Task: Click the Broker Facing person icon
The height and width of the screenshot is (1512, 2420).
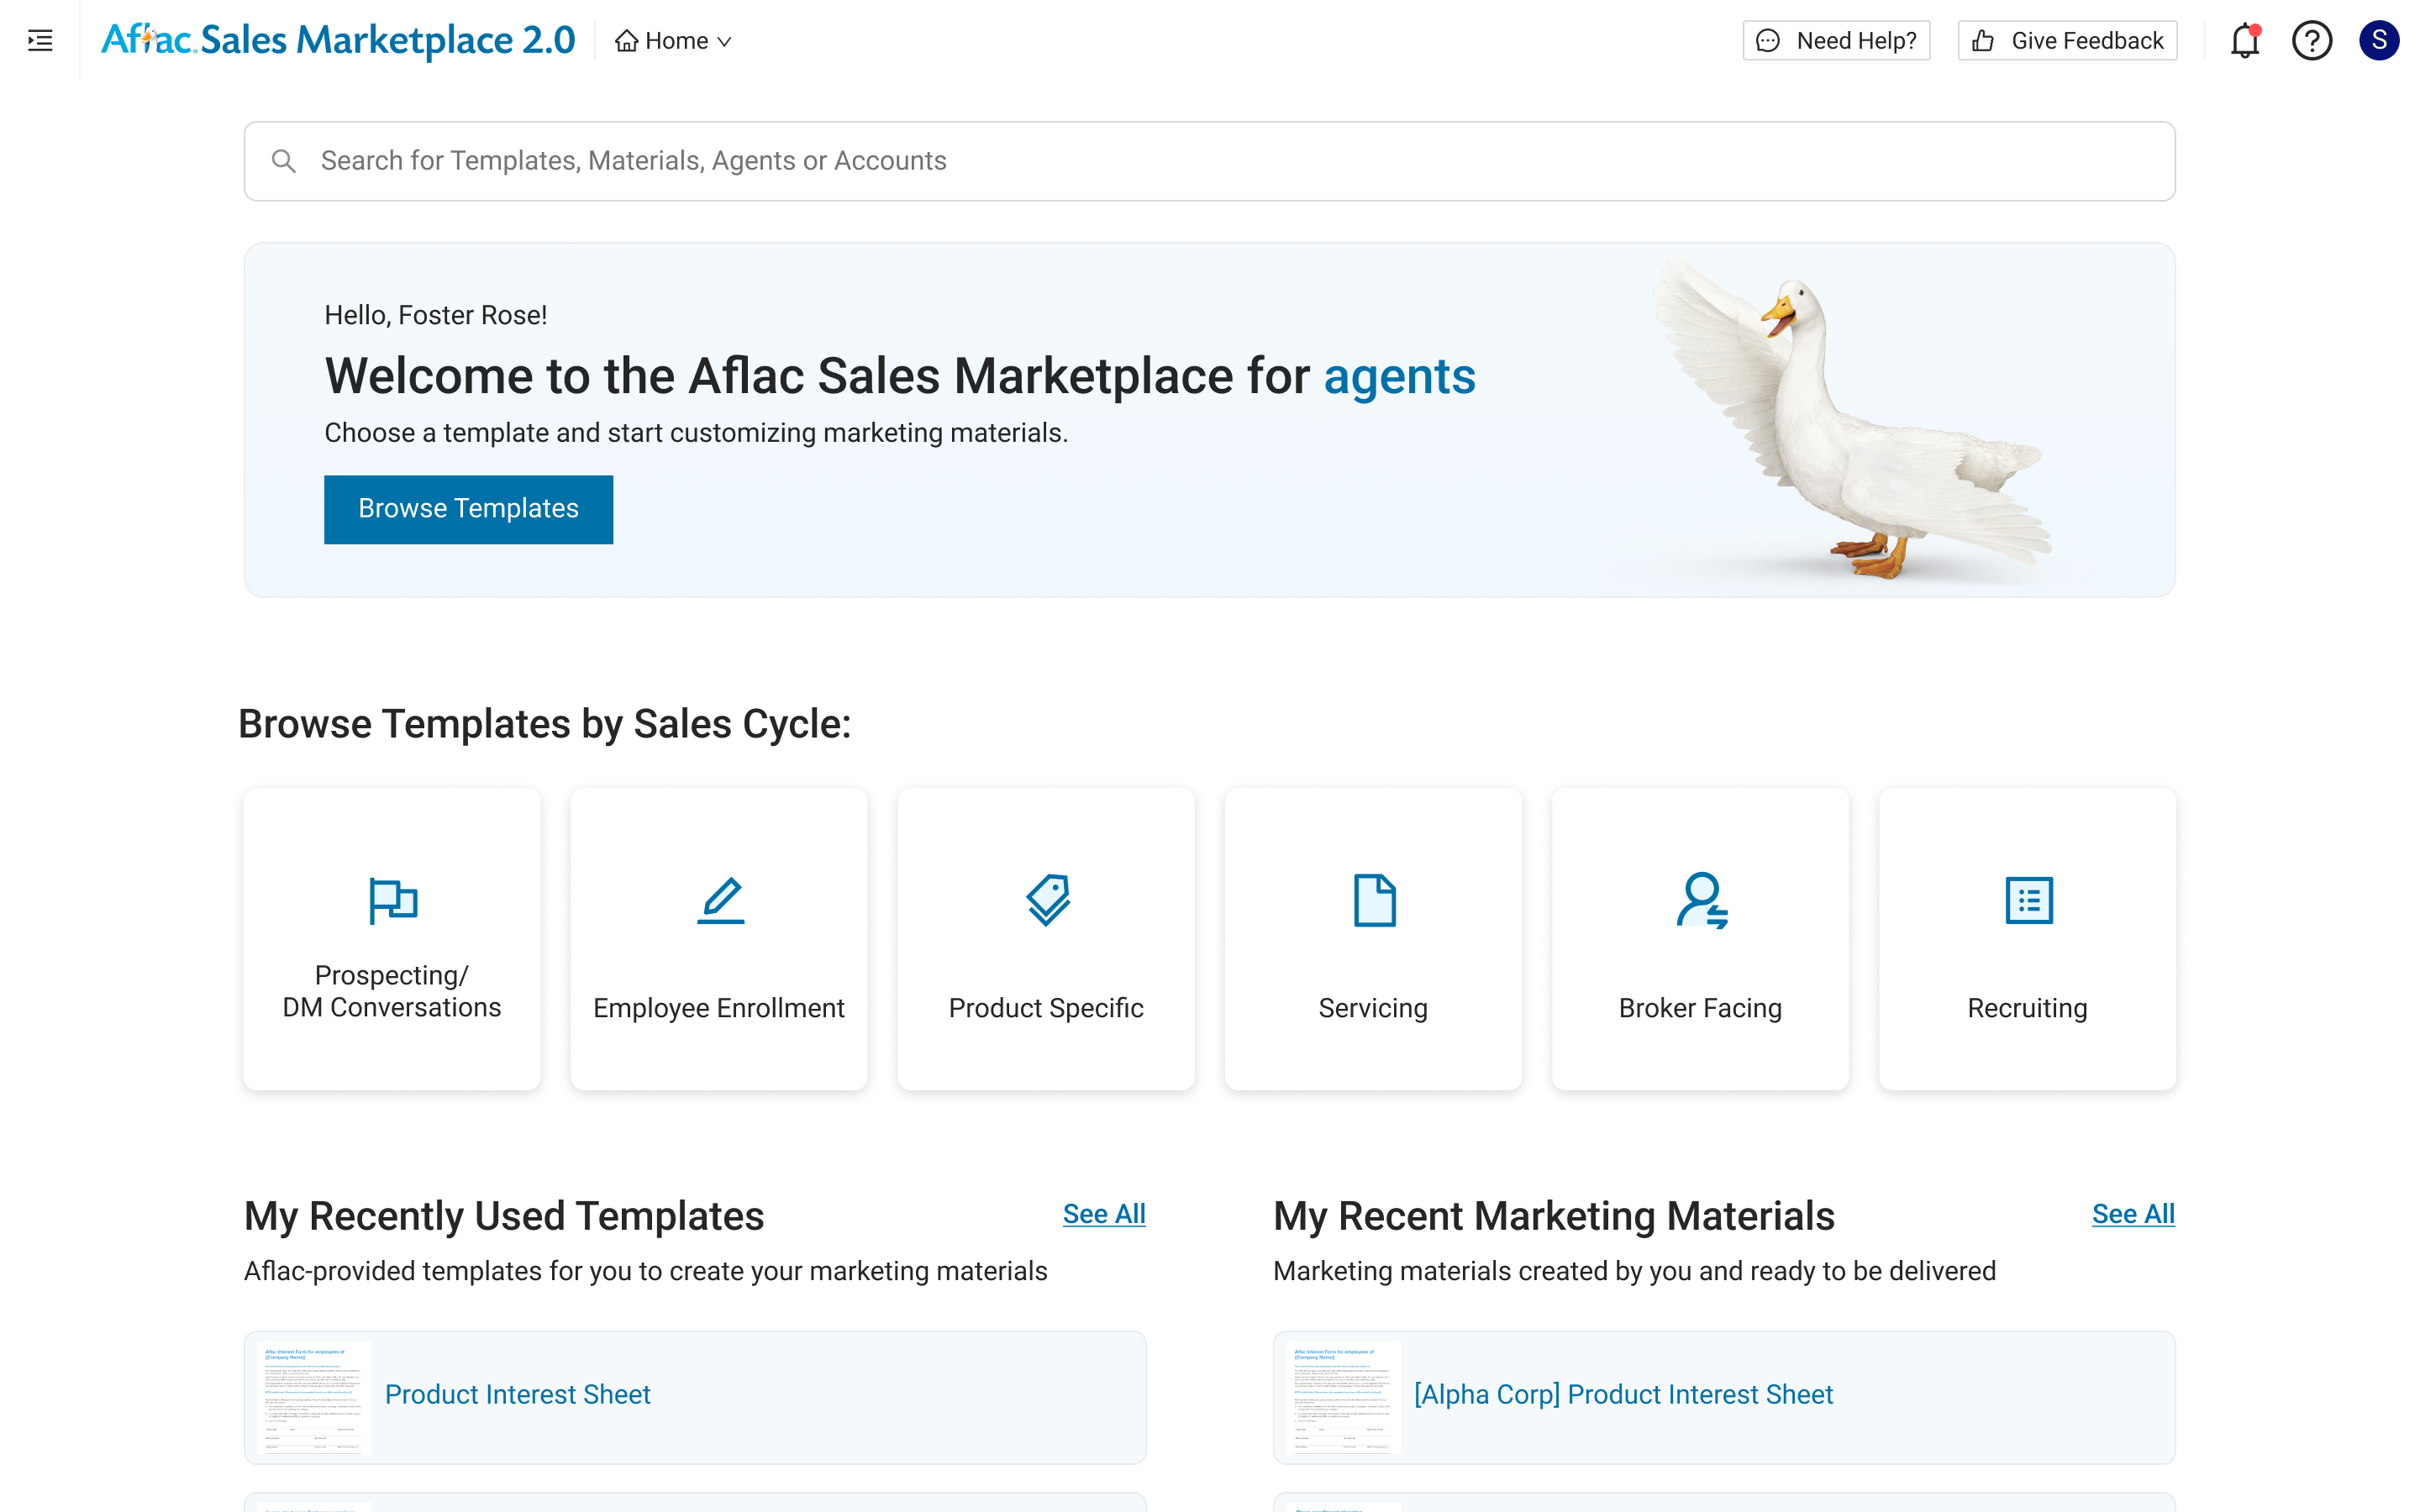Action: pos(1701,900)
